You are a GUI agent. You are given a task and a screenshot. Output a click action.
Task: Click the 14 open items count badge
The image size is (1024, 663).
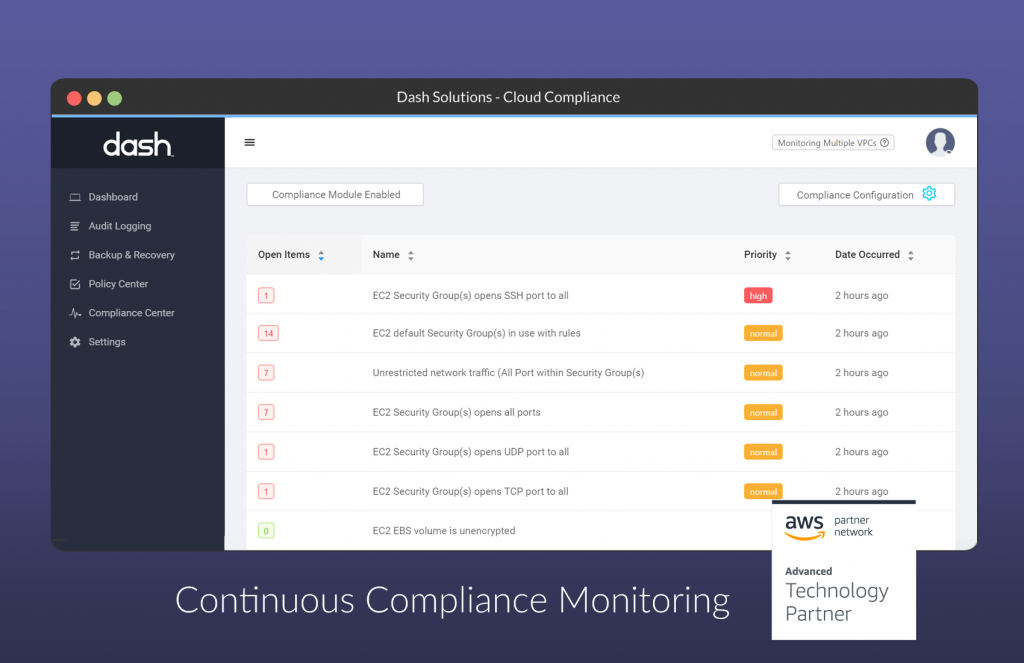268,333
